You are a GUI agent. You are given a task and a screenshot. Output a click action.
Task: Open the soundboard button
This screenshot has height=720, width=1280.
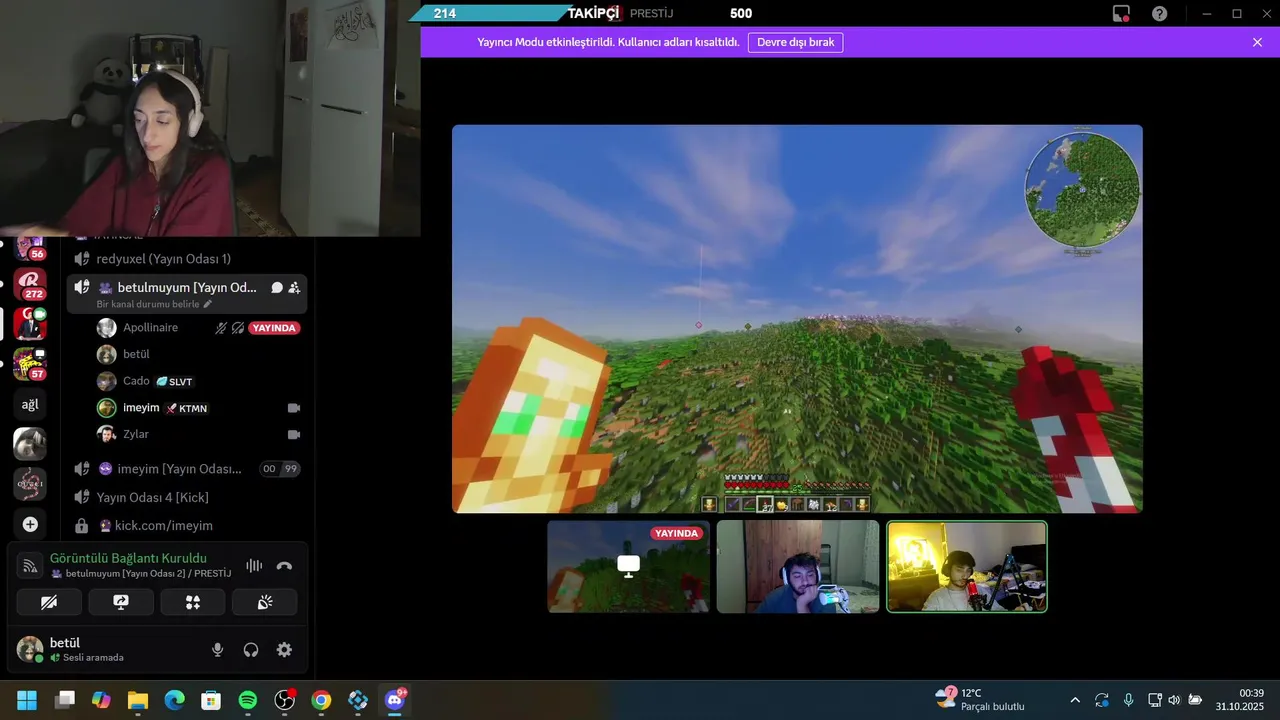265,602
